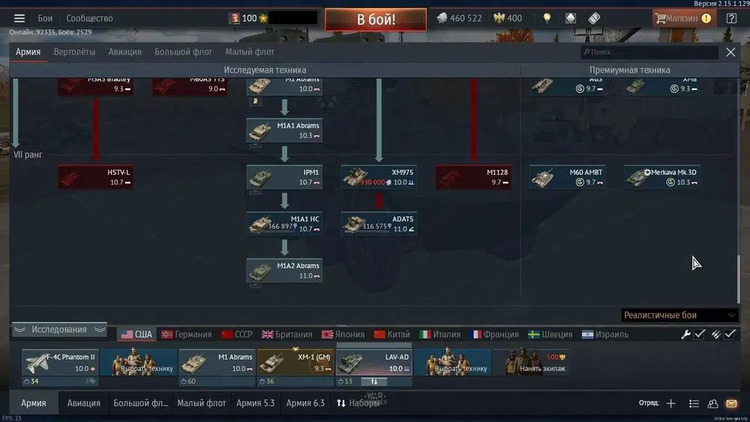Switch to the Большой флот tab
The image size is (750, 422).
[x=183, y=52]
